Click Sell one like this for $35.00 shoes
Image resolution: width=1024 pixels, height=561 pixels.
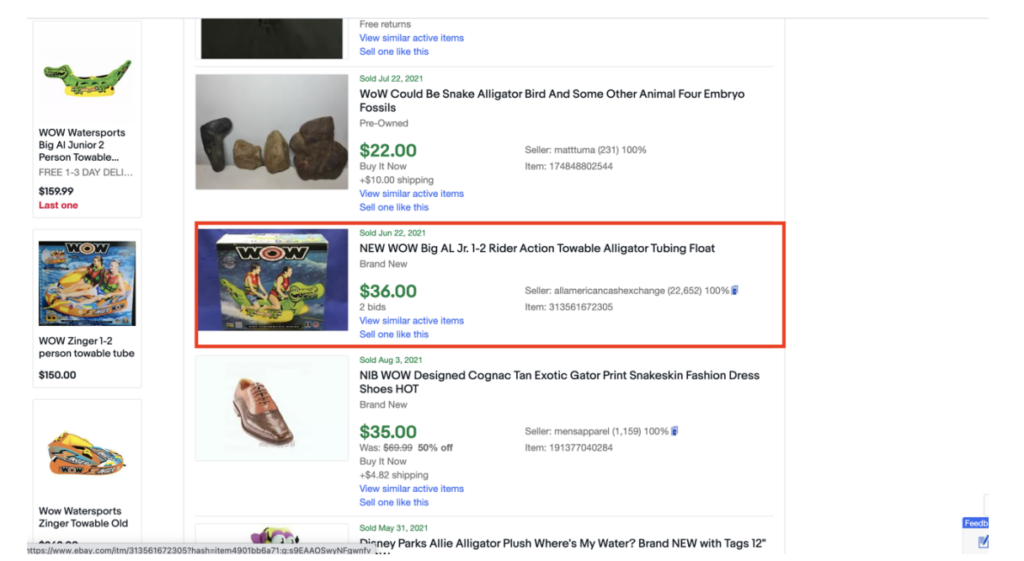(x=394, y=502)
